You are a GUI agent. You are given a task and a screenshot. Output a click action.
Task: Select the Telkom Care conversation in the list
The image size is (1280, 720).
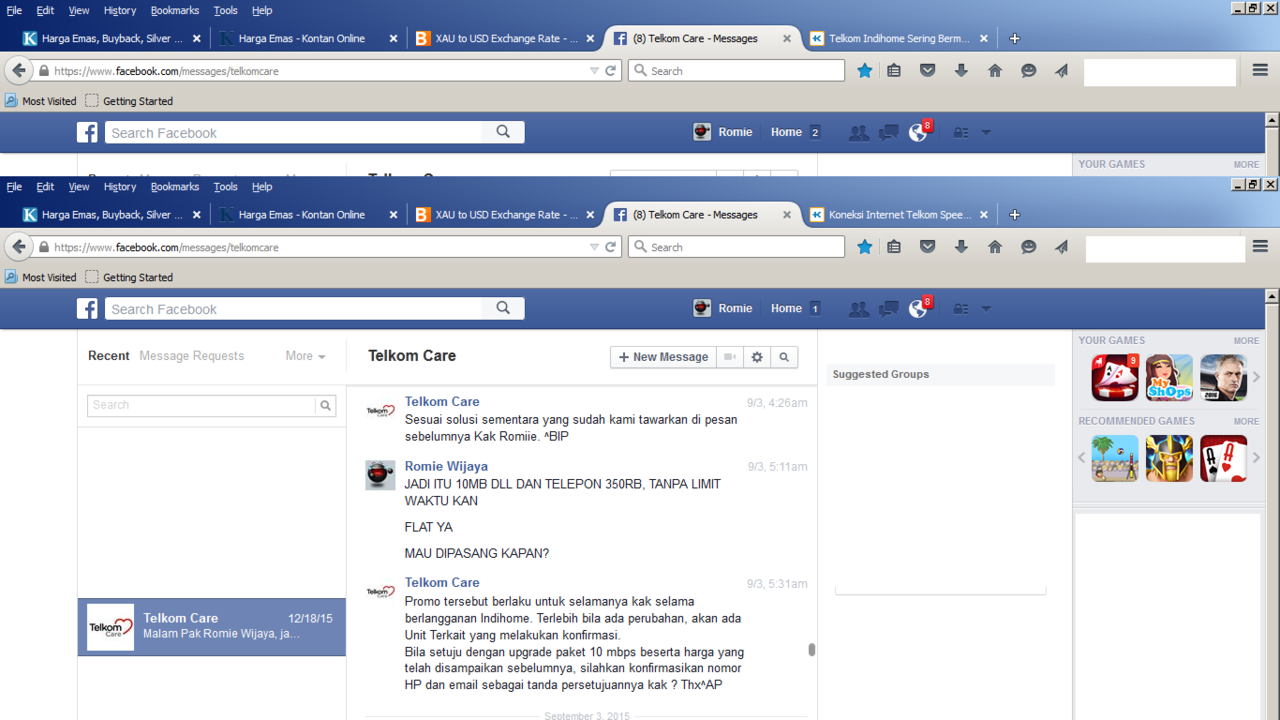212,627
